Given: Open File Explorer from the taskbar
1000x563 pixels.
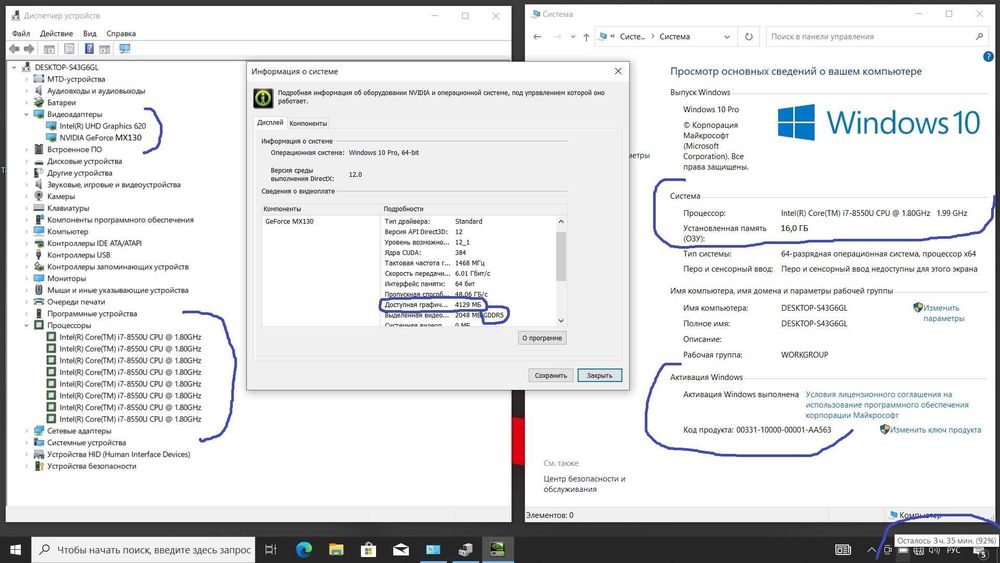Looking at the screenshot, I should (336, 549).
